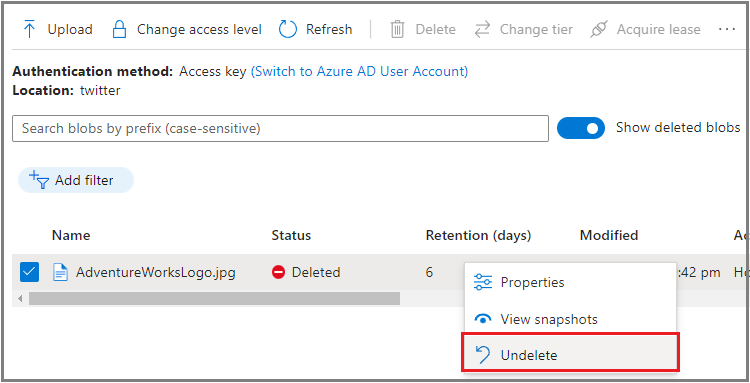Focus the Search blobs by prefix field
The height and width of the screenshot is (383, 750).
click(x=280, y=128)
